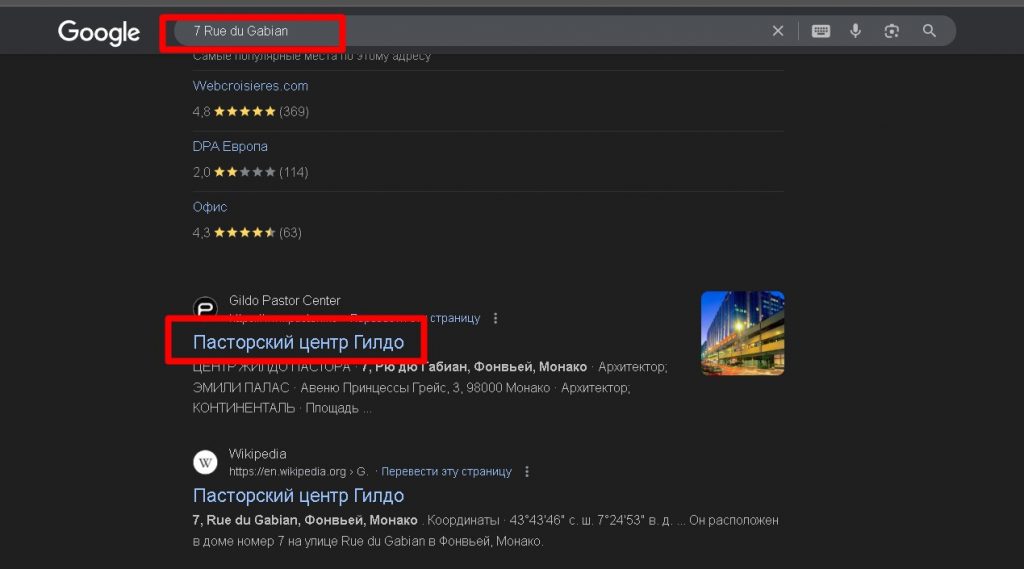Click the 2,0 rating with 114 reviews
The image size is (1024, 569).
(x=250, y=172)
